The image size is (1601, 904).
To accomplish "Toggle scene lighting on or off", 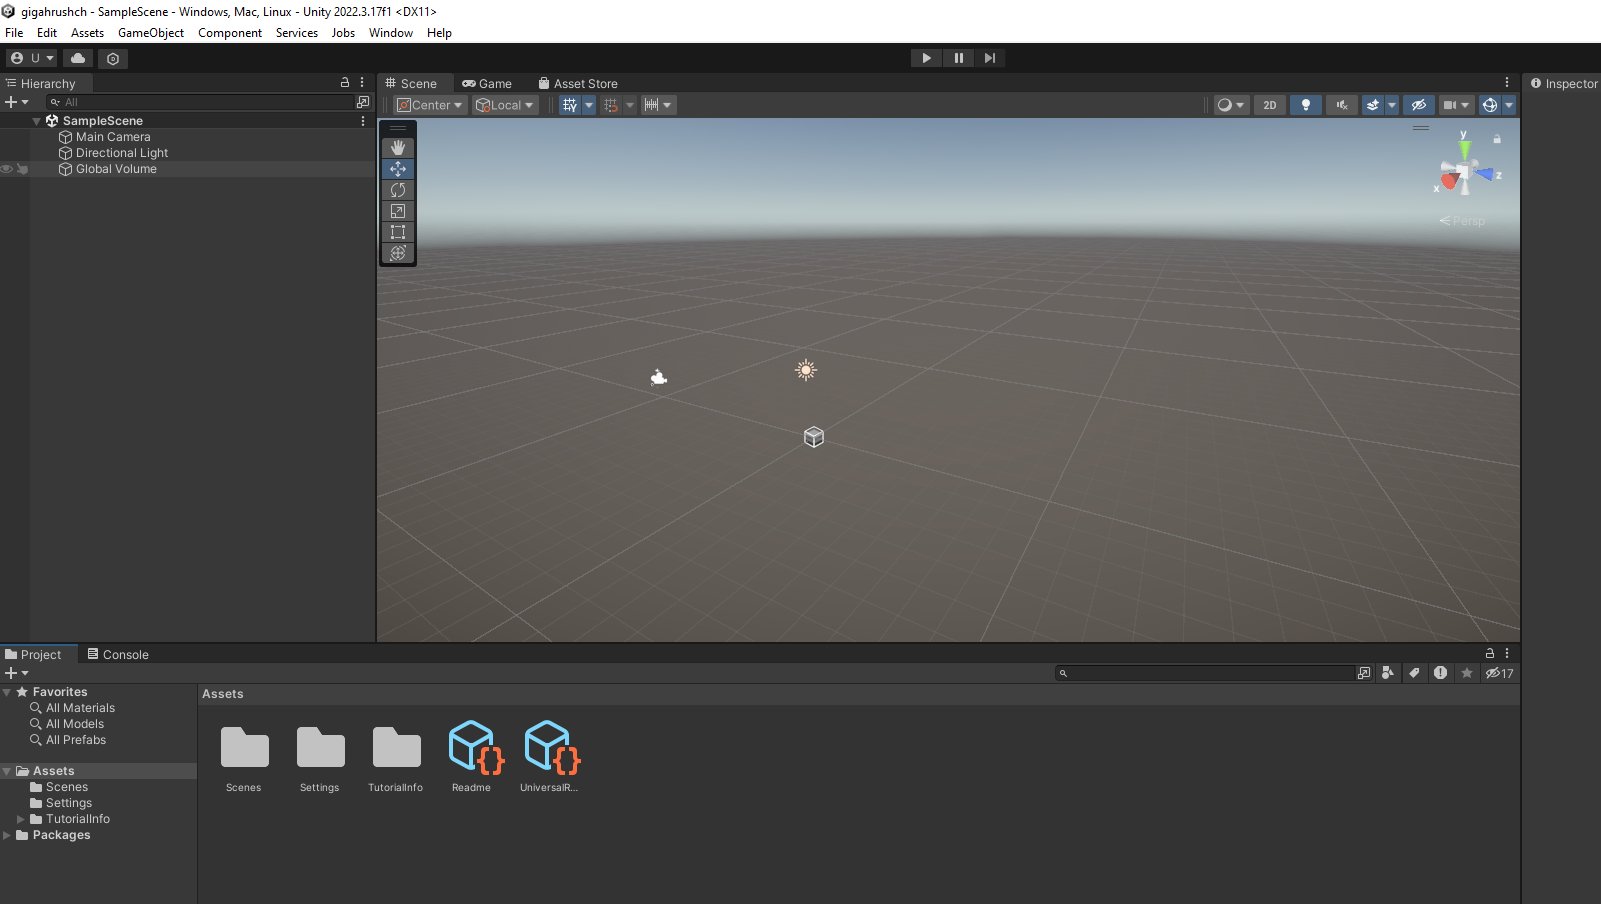I will pos(1305,105).
